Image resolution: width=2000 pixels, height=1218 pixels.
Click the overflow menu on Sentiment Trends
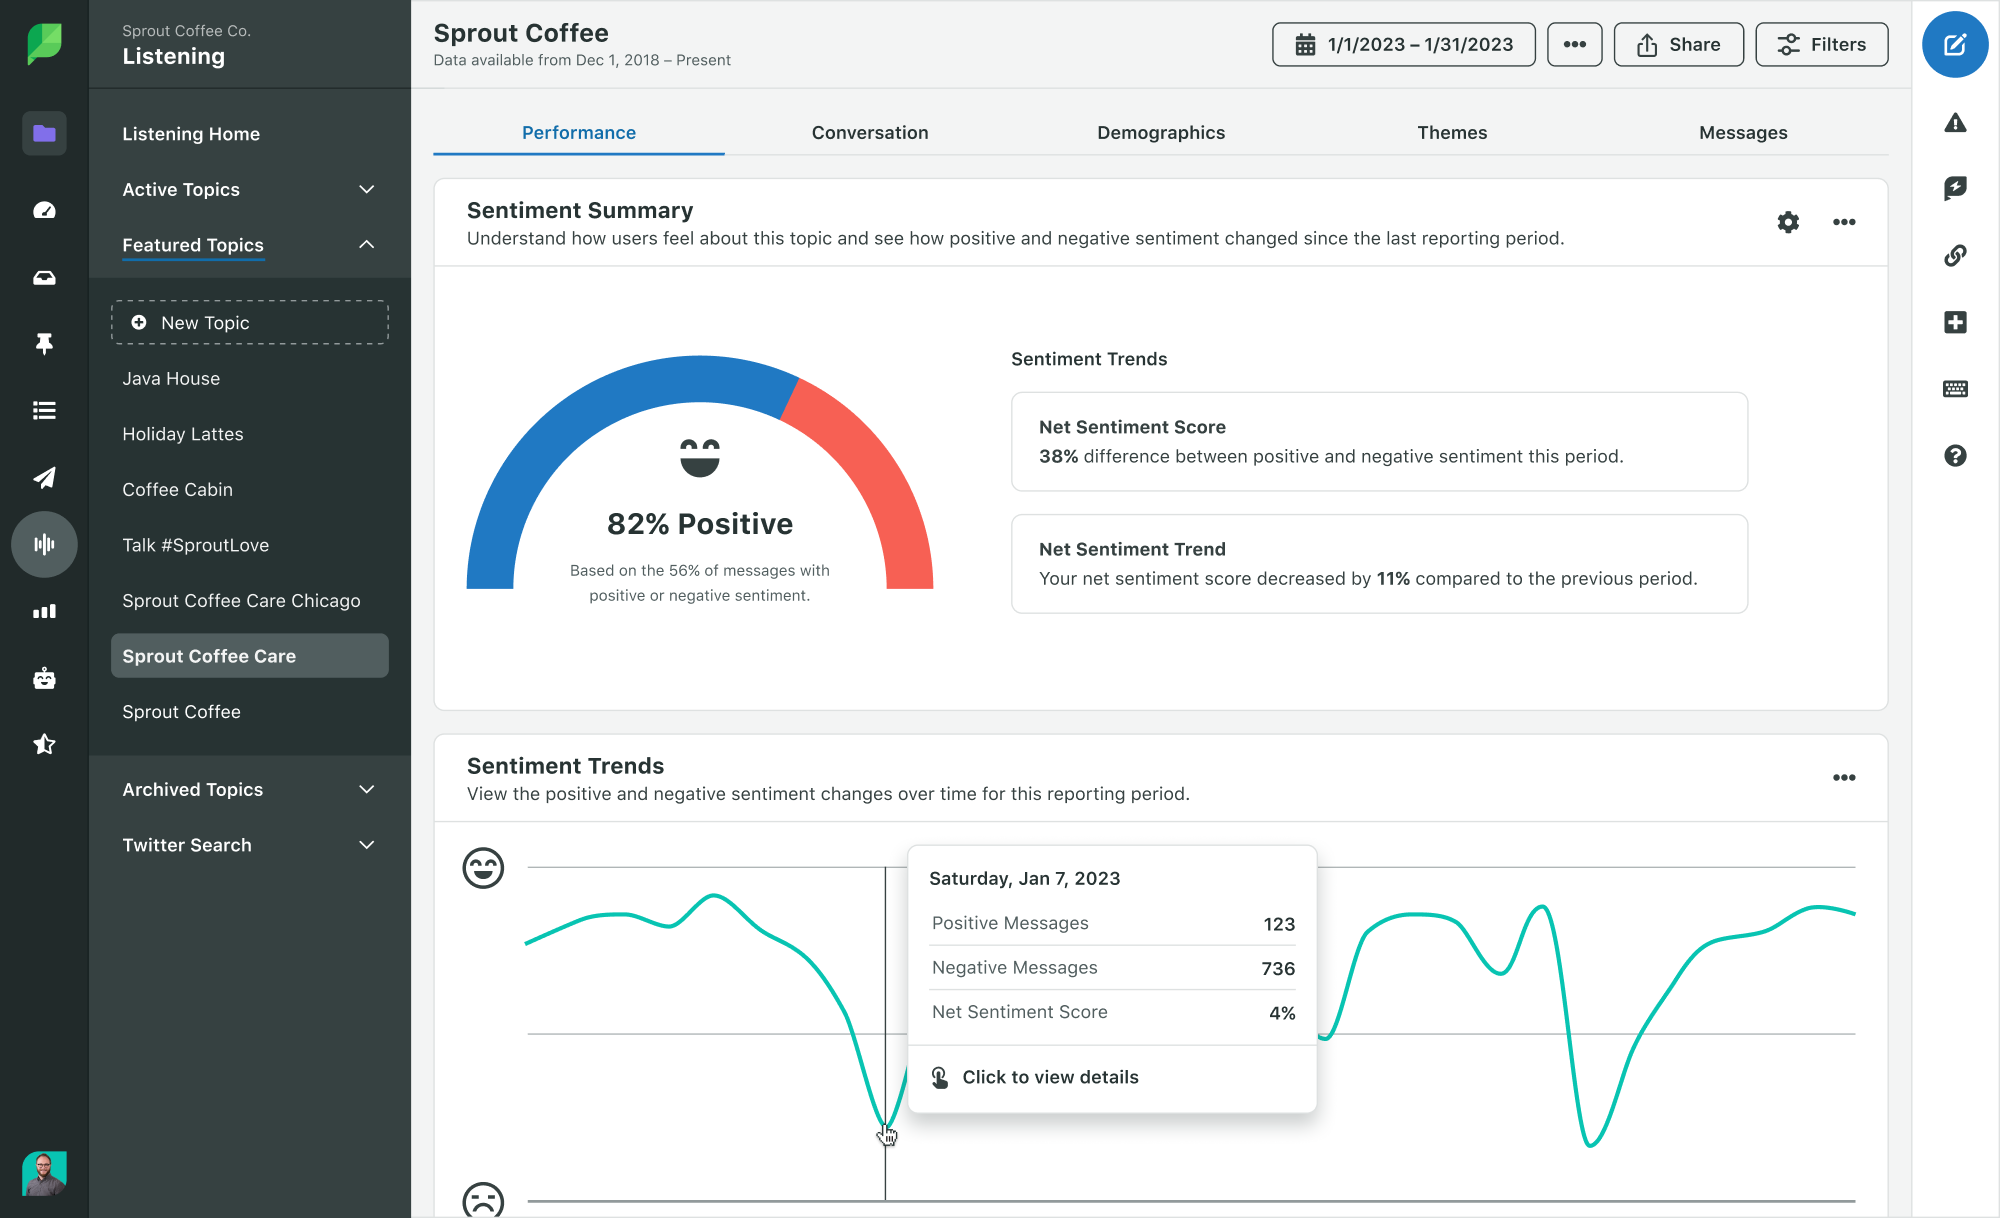(1843, 777)
